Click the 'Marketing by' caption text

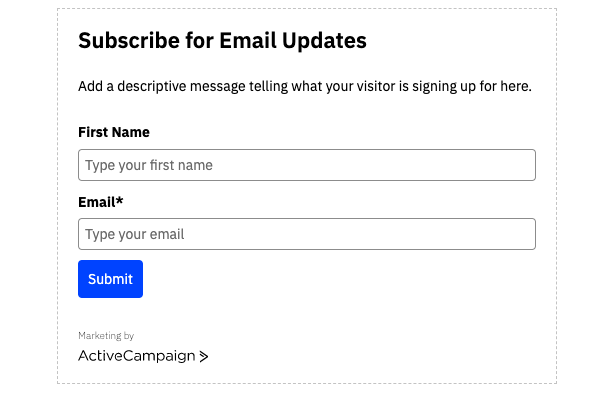coord(106,336)
